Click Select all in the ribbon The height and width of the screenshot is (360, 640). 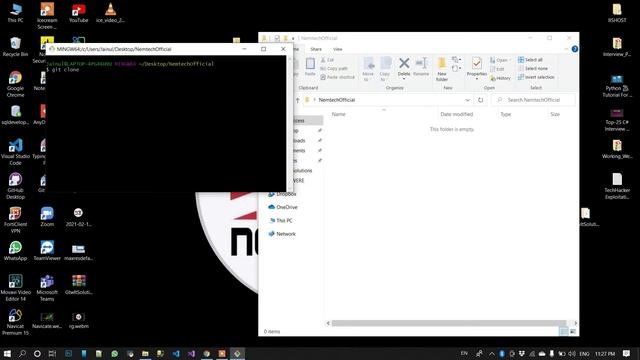[530, 60]
